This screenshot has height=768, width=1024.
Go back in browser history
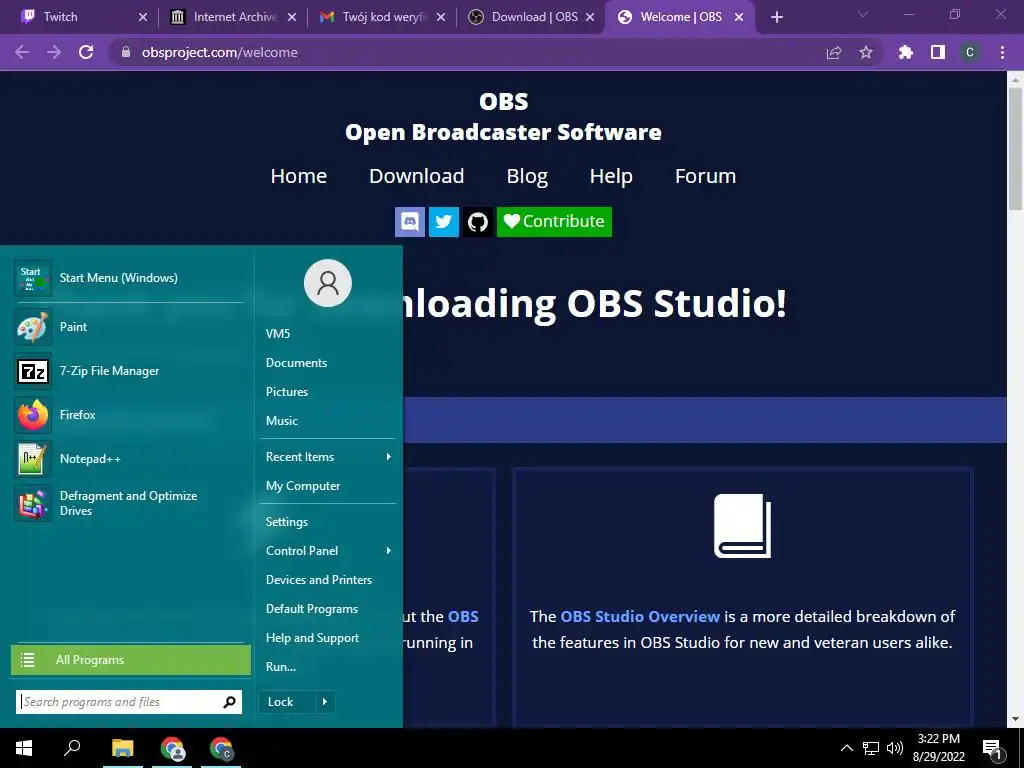22,52
